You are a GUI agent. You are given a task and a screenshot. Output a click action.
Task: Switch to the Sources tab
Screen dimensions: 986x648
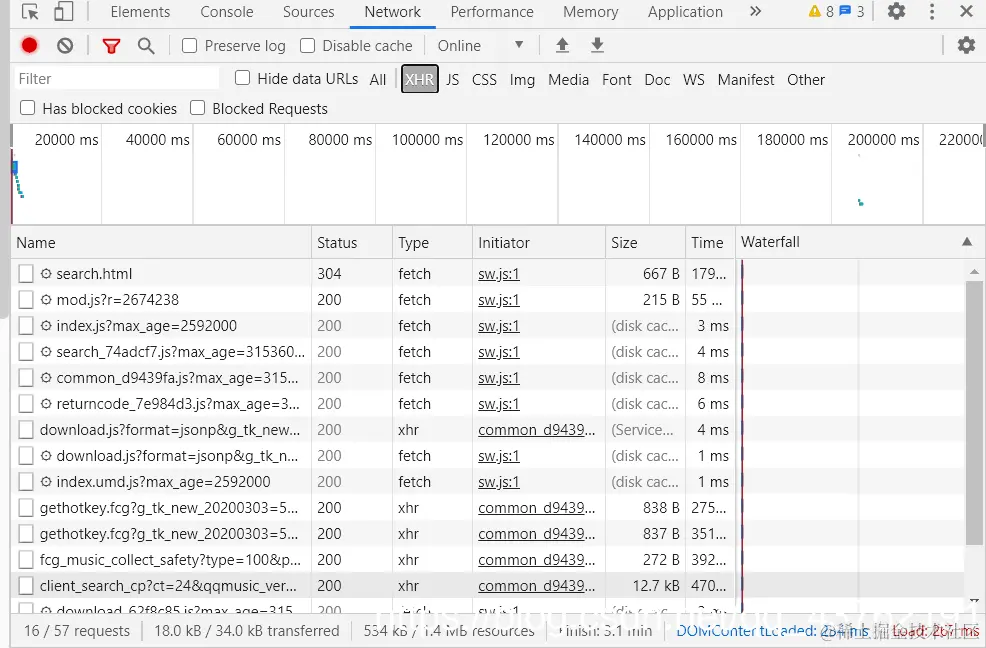[309, 12]
